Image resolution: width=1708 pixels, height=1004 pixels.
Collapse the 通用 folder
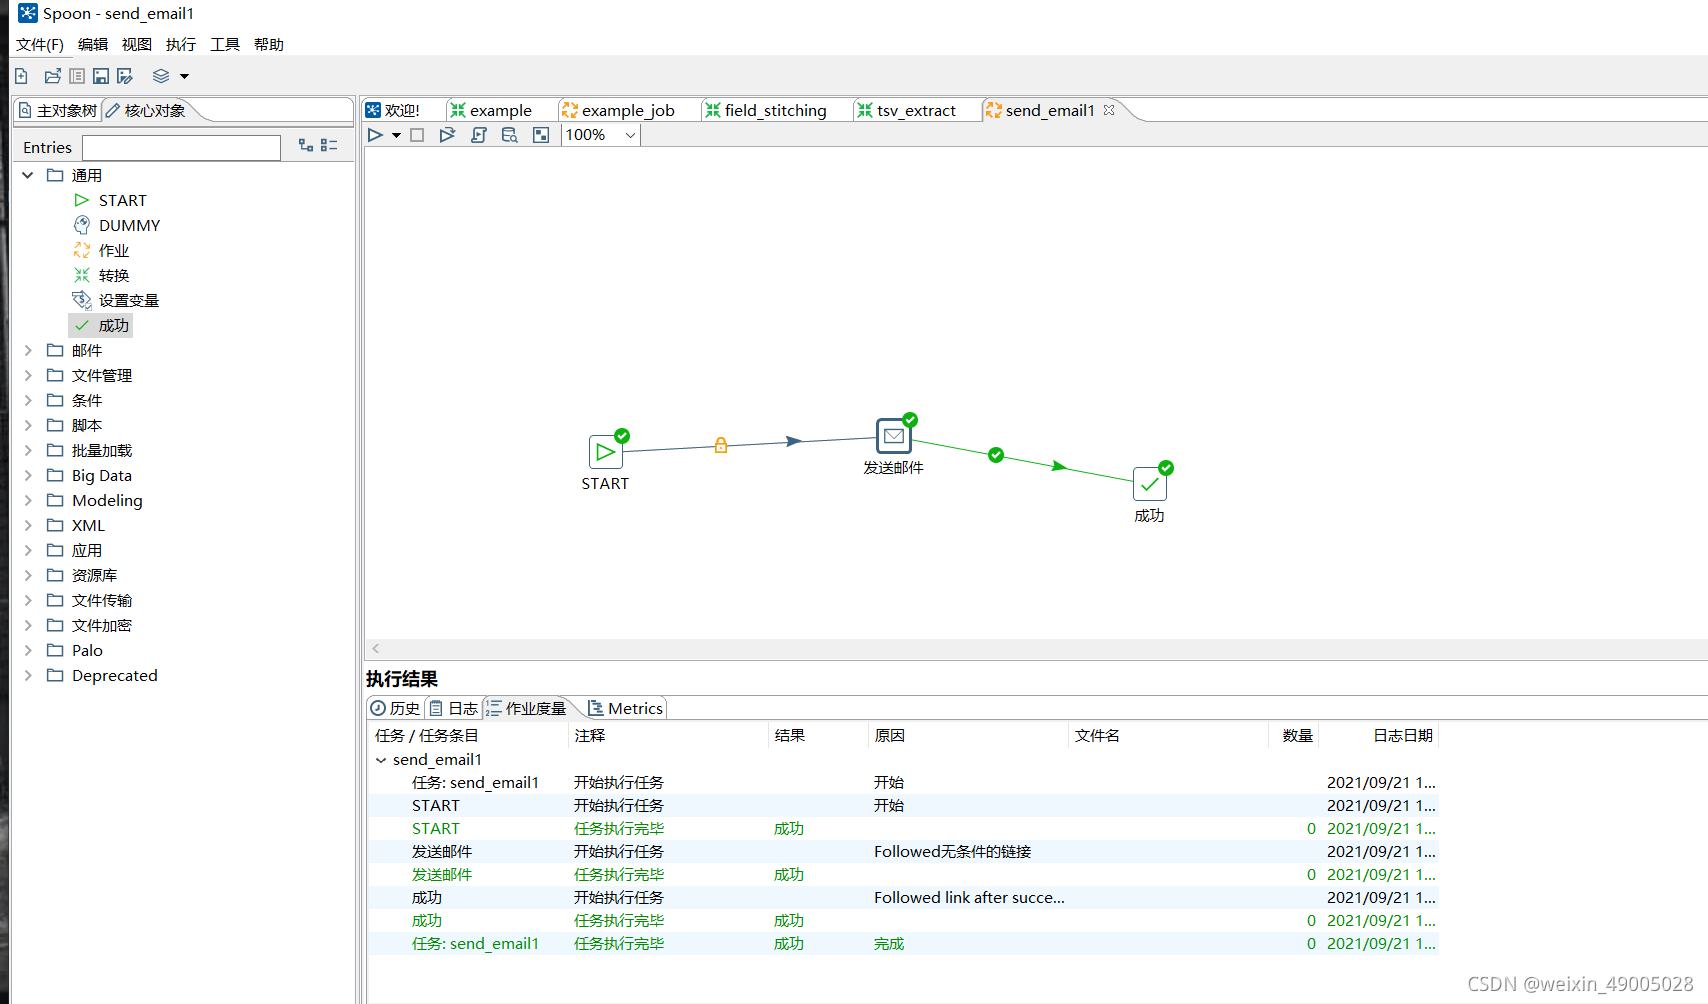tap(28, 175)
